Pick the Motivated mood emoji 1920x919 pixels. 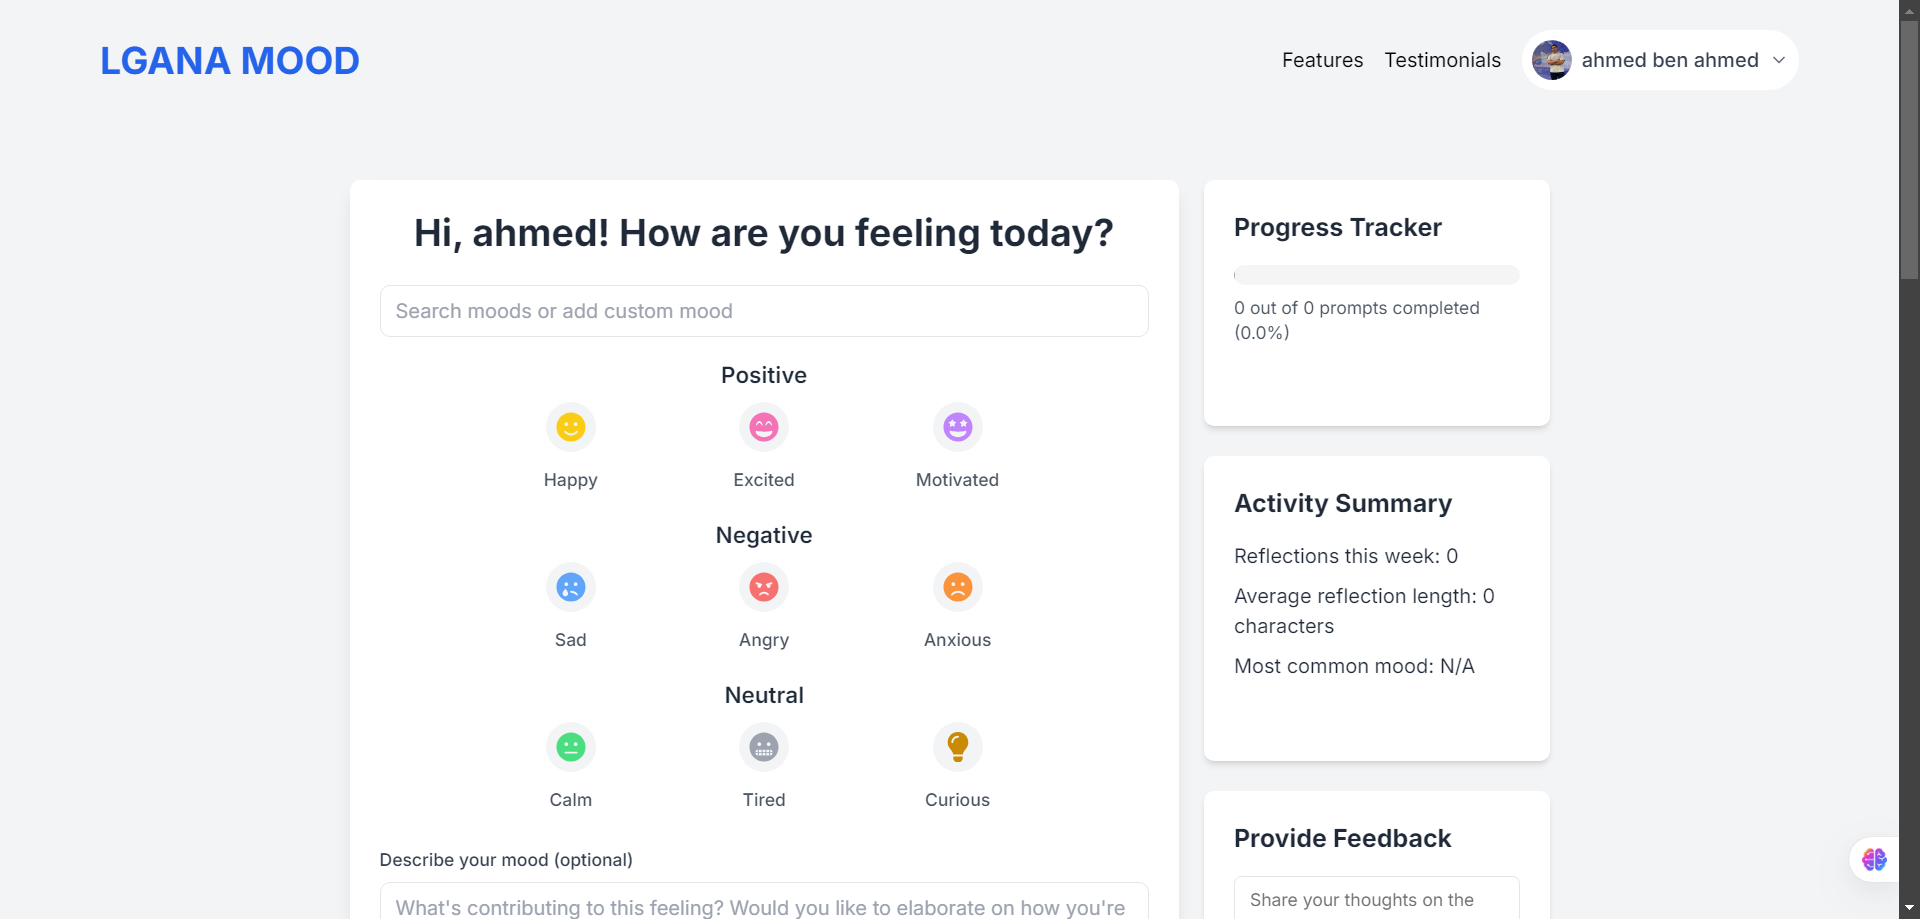point(957,428)
